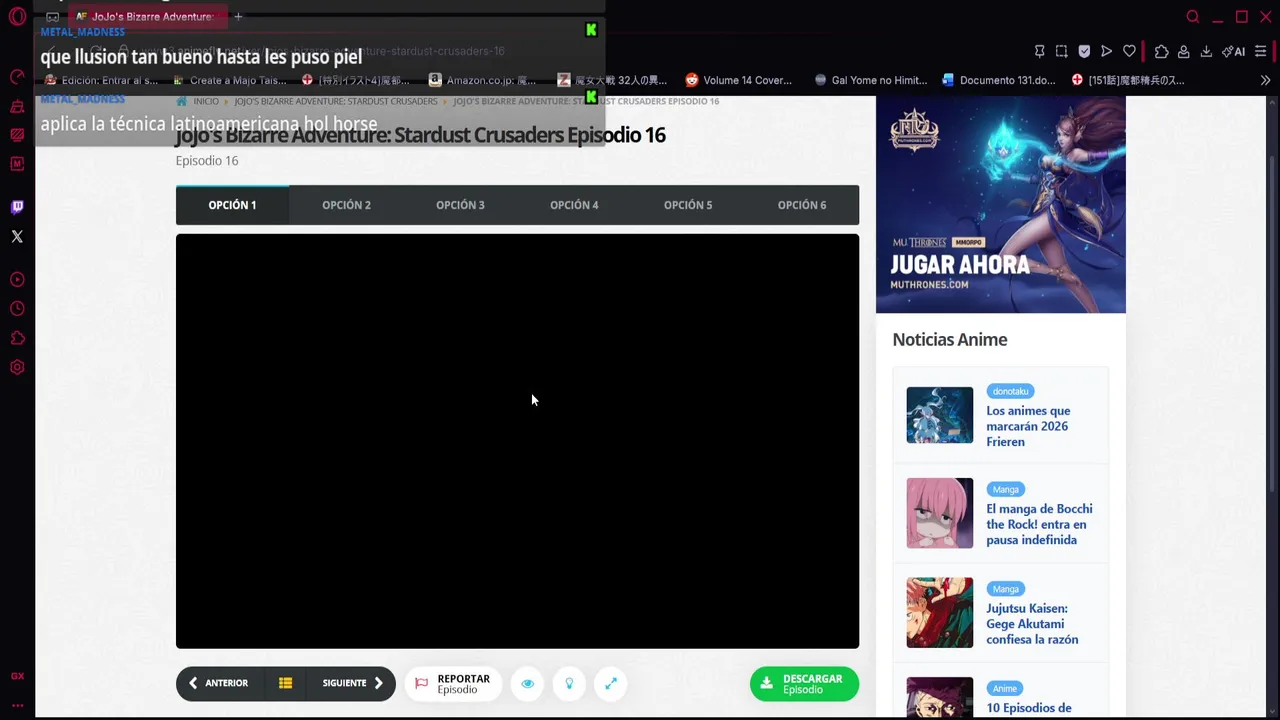Select OPCIÓN 1 video source tab

232,205
